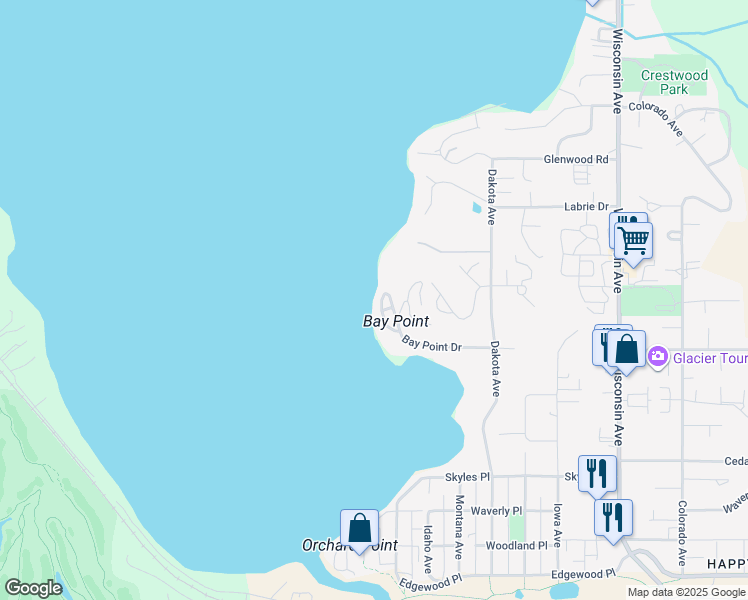
Task: Click the shopping cart marker on Wisconsin Ave
Action: coord(633,241)
